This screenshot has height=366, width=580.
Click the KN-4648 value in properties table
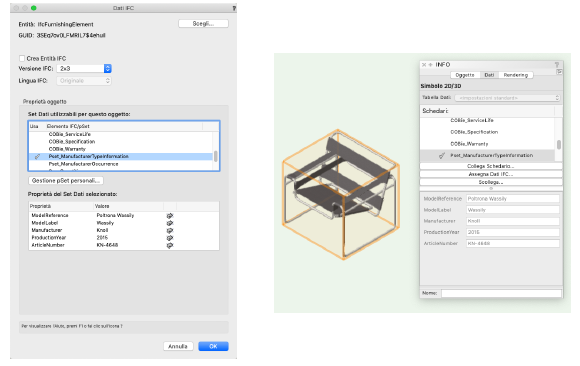pyautogui.click(x=107, y=245)
